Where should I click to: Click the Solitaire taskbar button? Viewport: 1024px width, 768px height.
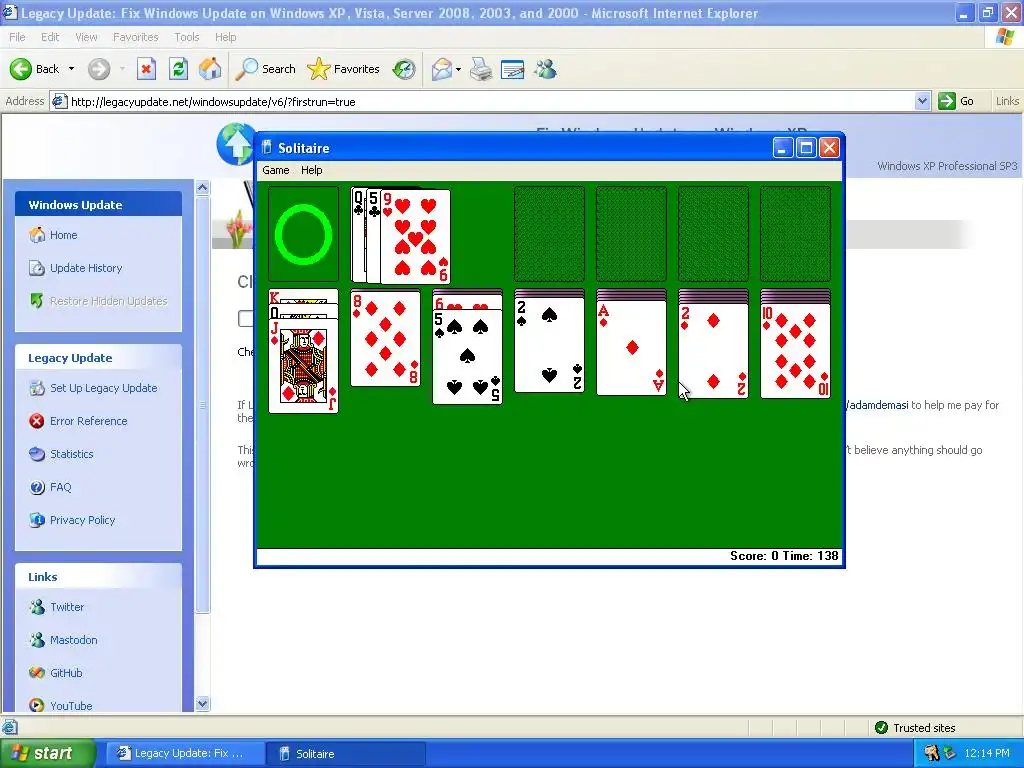(345, 754)
